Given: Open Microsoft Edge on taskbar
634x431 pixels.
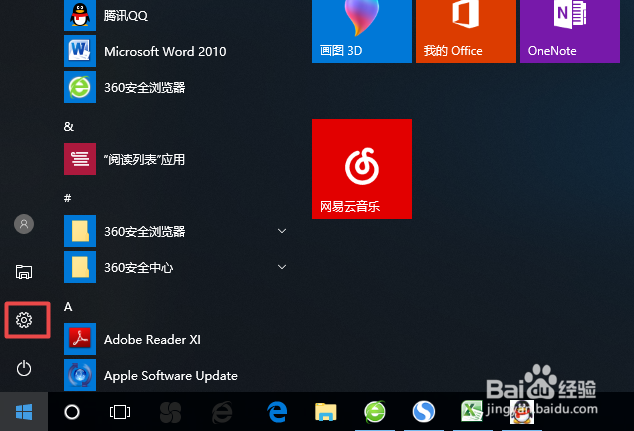Looking at the screenshot, I should 277,412.
